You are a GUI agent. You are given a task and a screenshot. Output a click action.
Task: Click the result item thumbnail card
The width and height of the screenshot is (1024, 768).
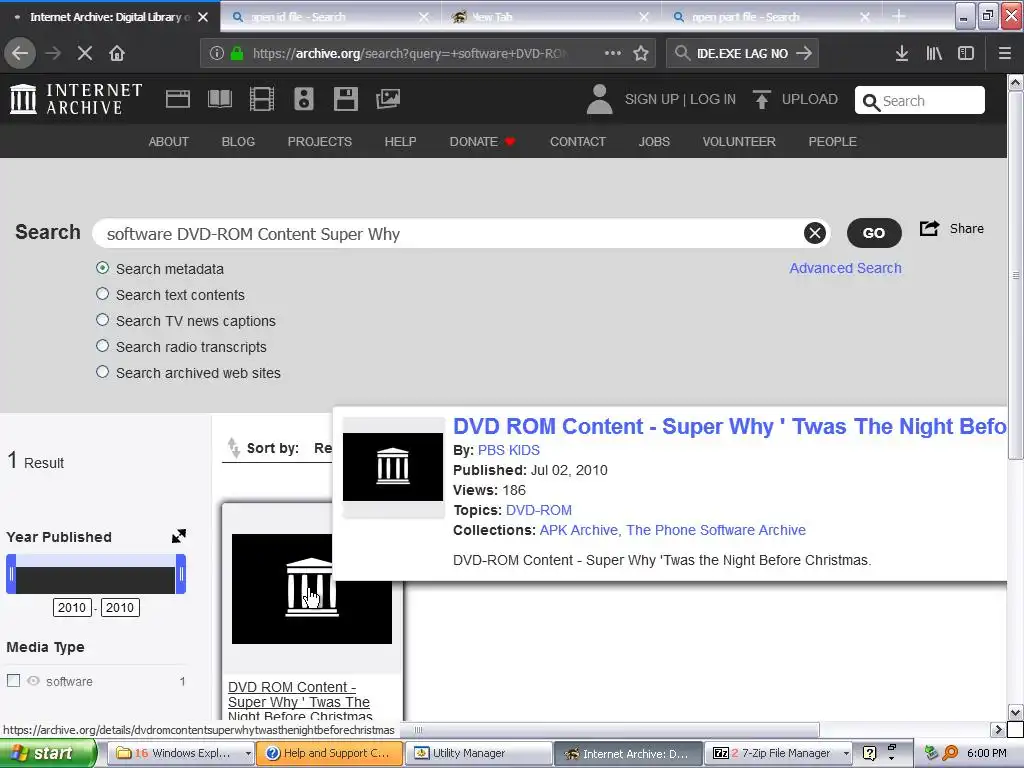312,588
